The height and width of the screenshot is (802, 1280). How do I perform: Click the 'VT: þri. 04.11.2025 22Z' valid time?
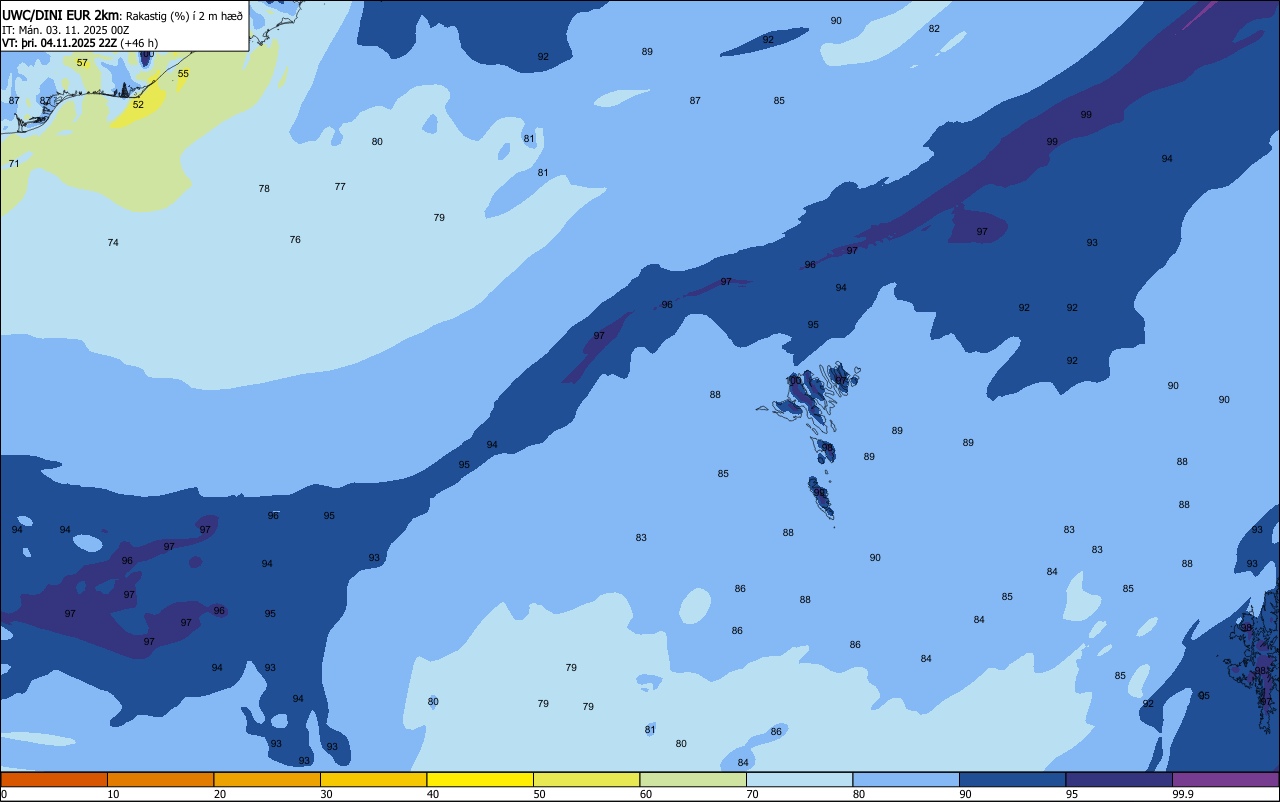pyautogui.click(x=60, y=43)
